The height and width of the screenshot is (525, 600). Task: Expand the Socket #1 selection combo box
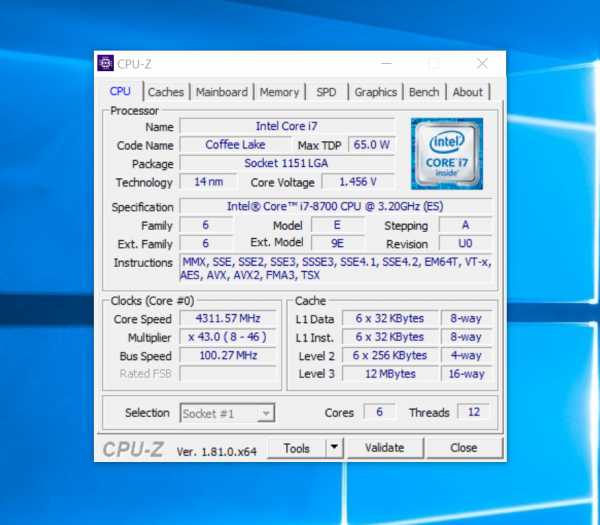[227, 413]
